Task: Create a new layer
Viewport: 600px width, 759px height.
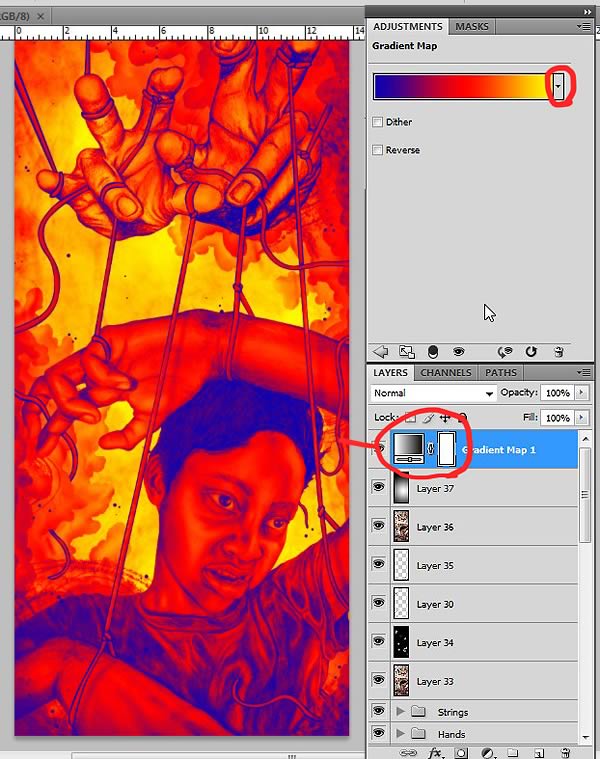Action: [539, 753]
